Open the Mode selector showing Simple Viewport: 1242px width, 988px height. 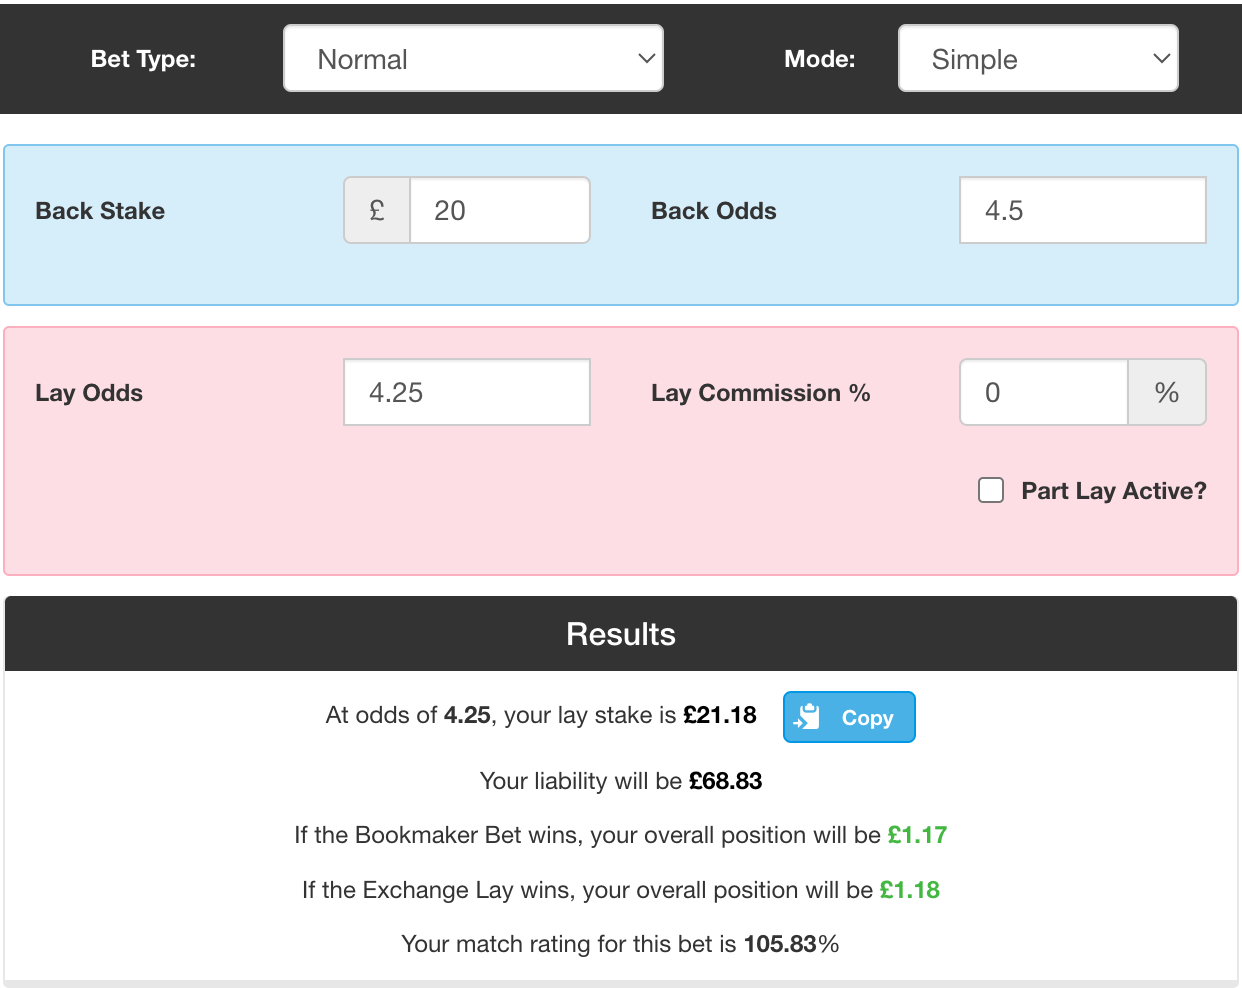coord(1038,58)
